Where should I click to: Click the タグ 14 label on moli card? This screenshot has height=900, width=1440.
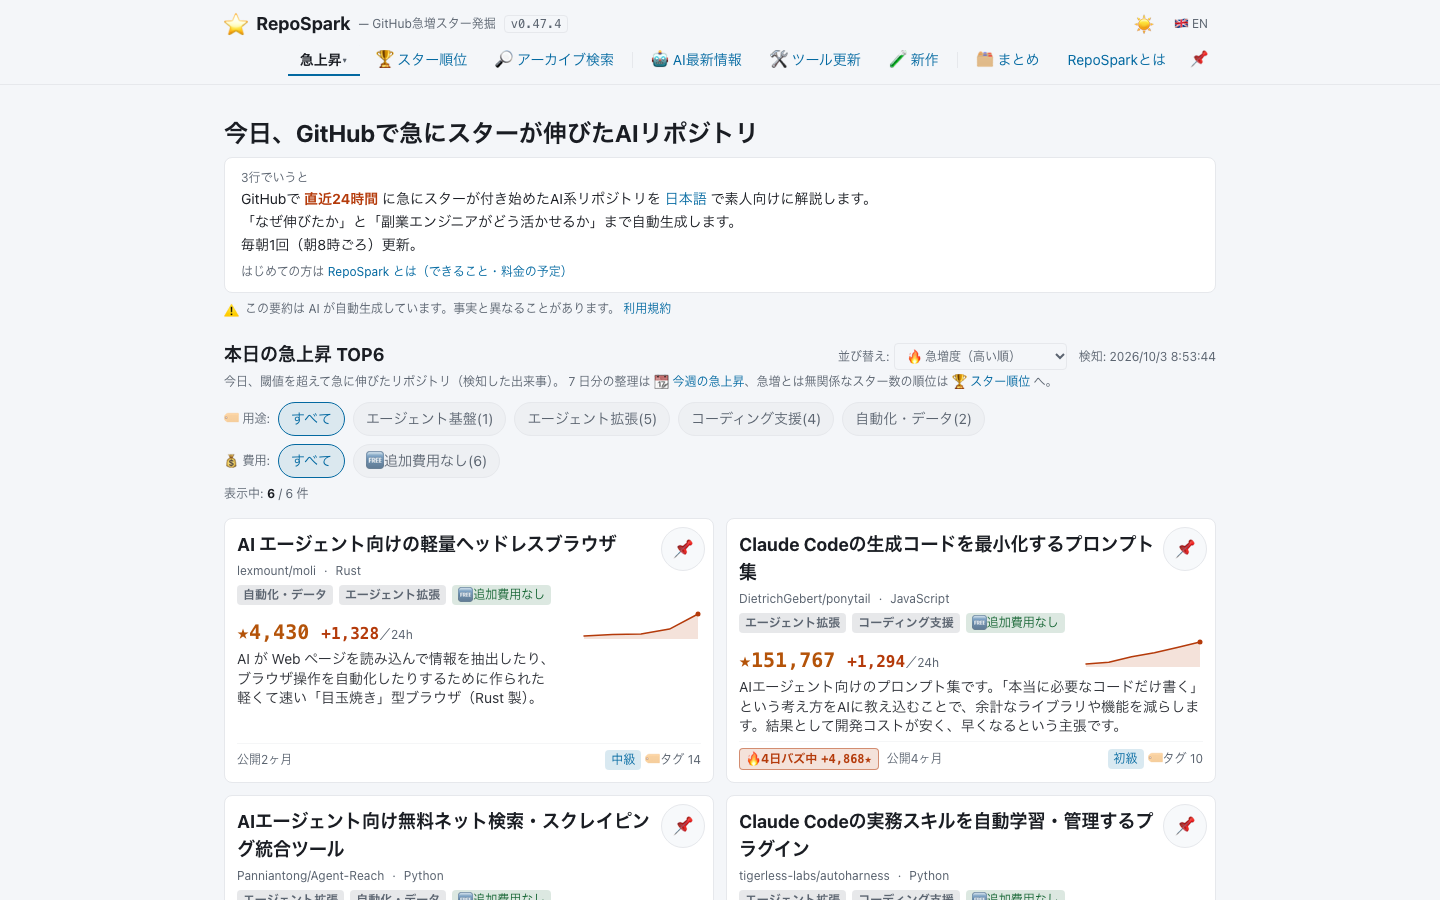coord(673,759)
